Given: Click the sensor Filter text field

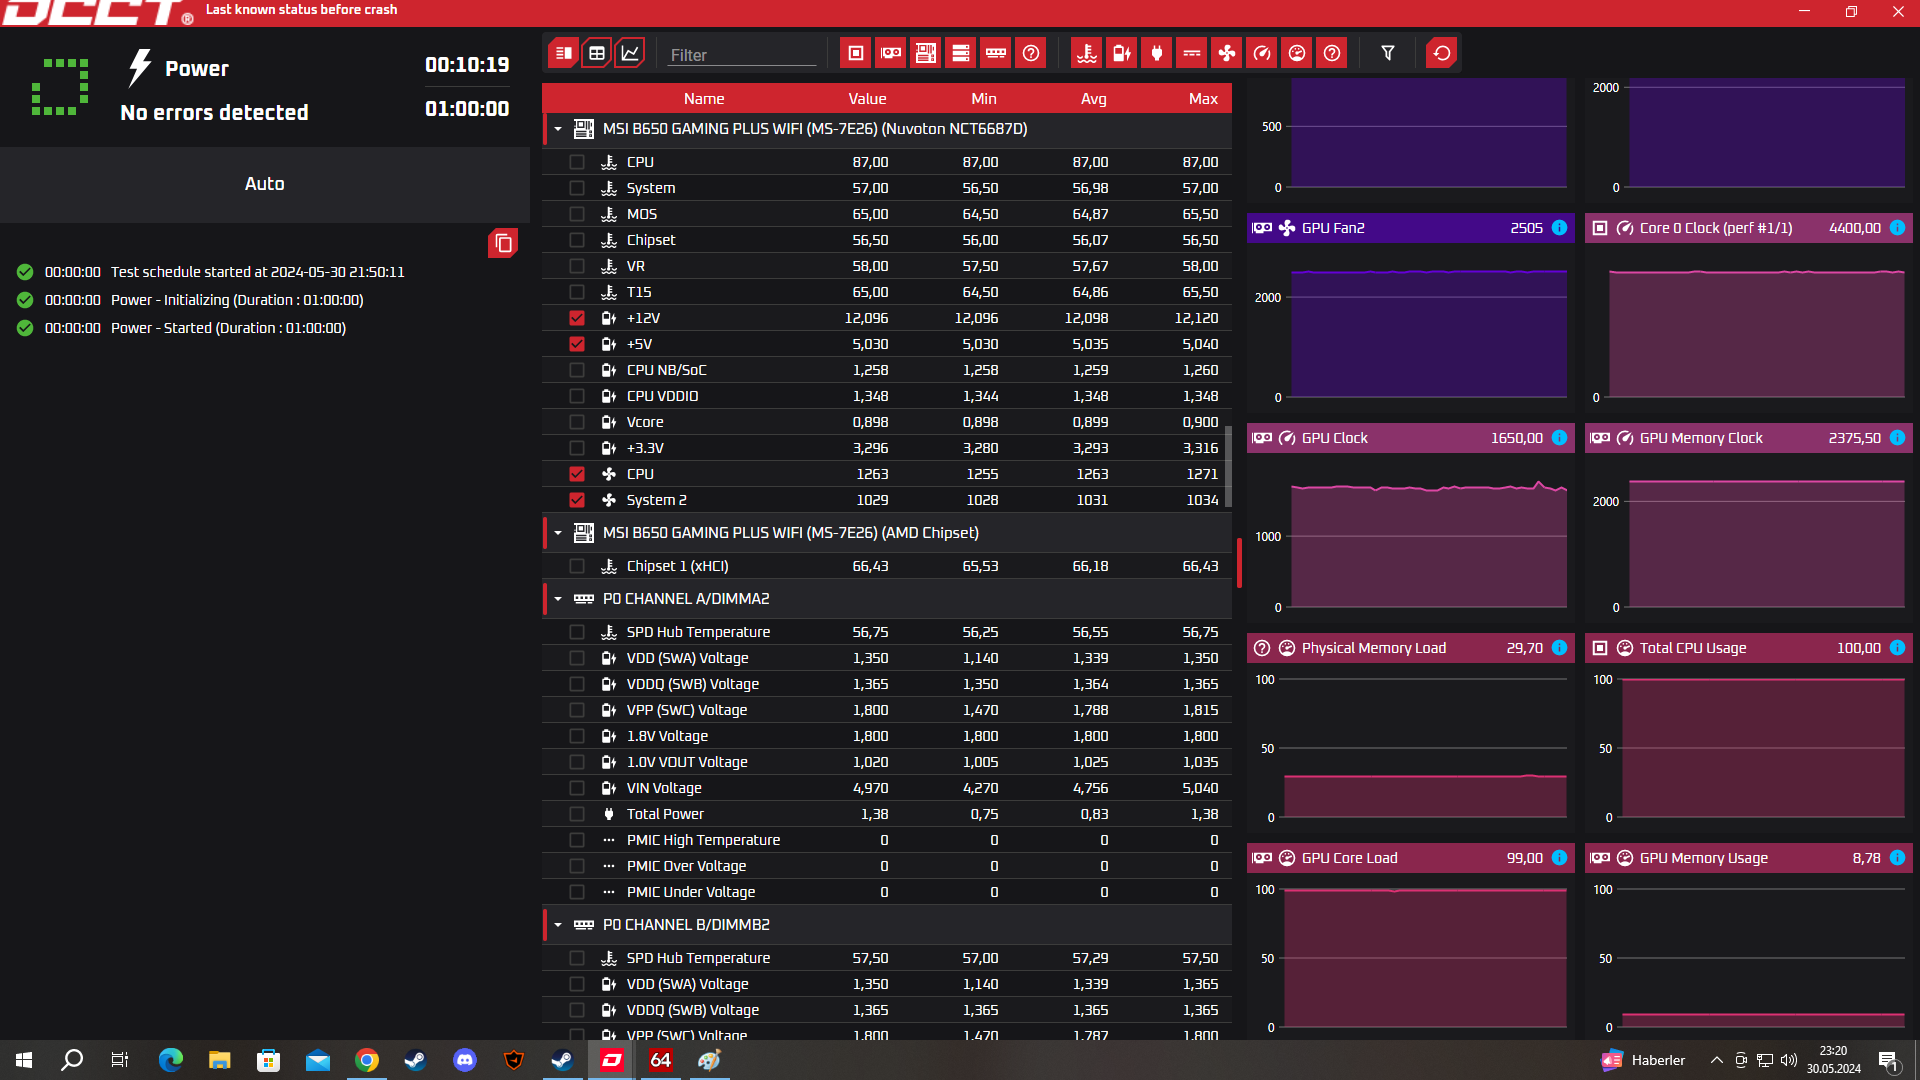Looking at the screenshot, I should pos(741,55).
